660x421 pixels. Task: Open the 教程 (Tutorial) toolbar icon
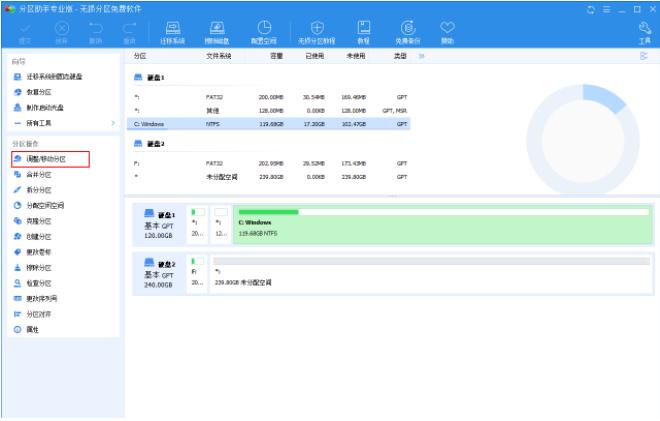[363, 32]
